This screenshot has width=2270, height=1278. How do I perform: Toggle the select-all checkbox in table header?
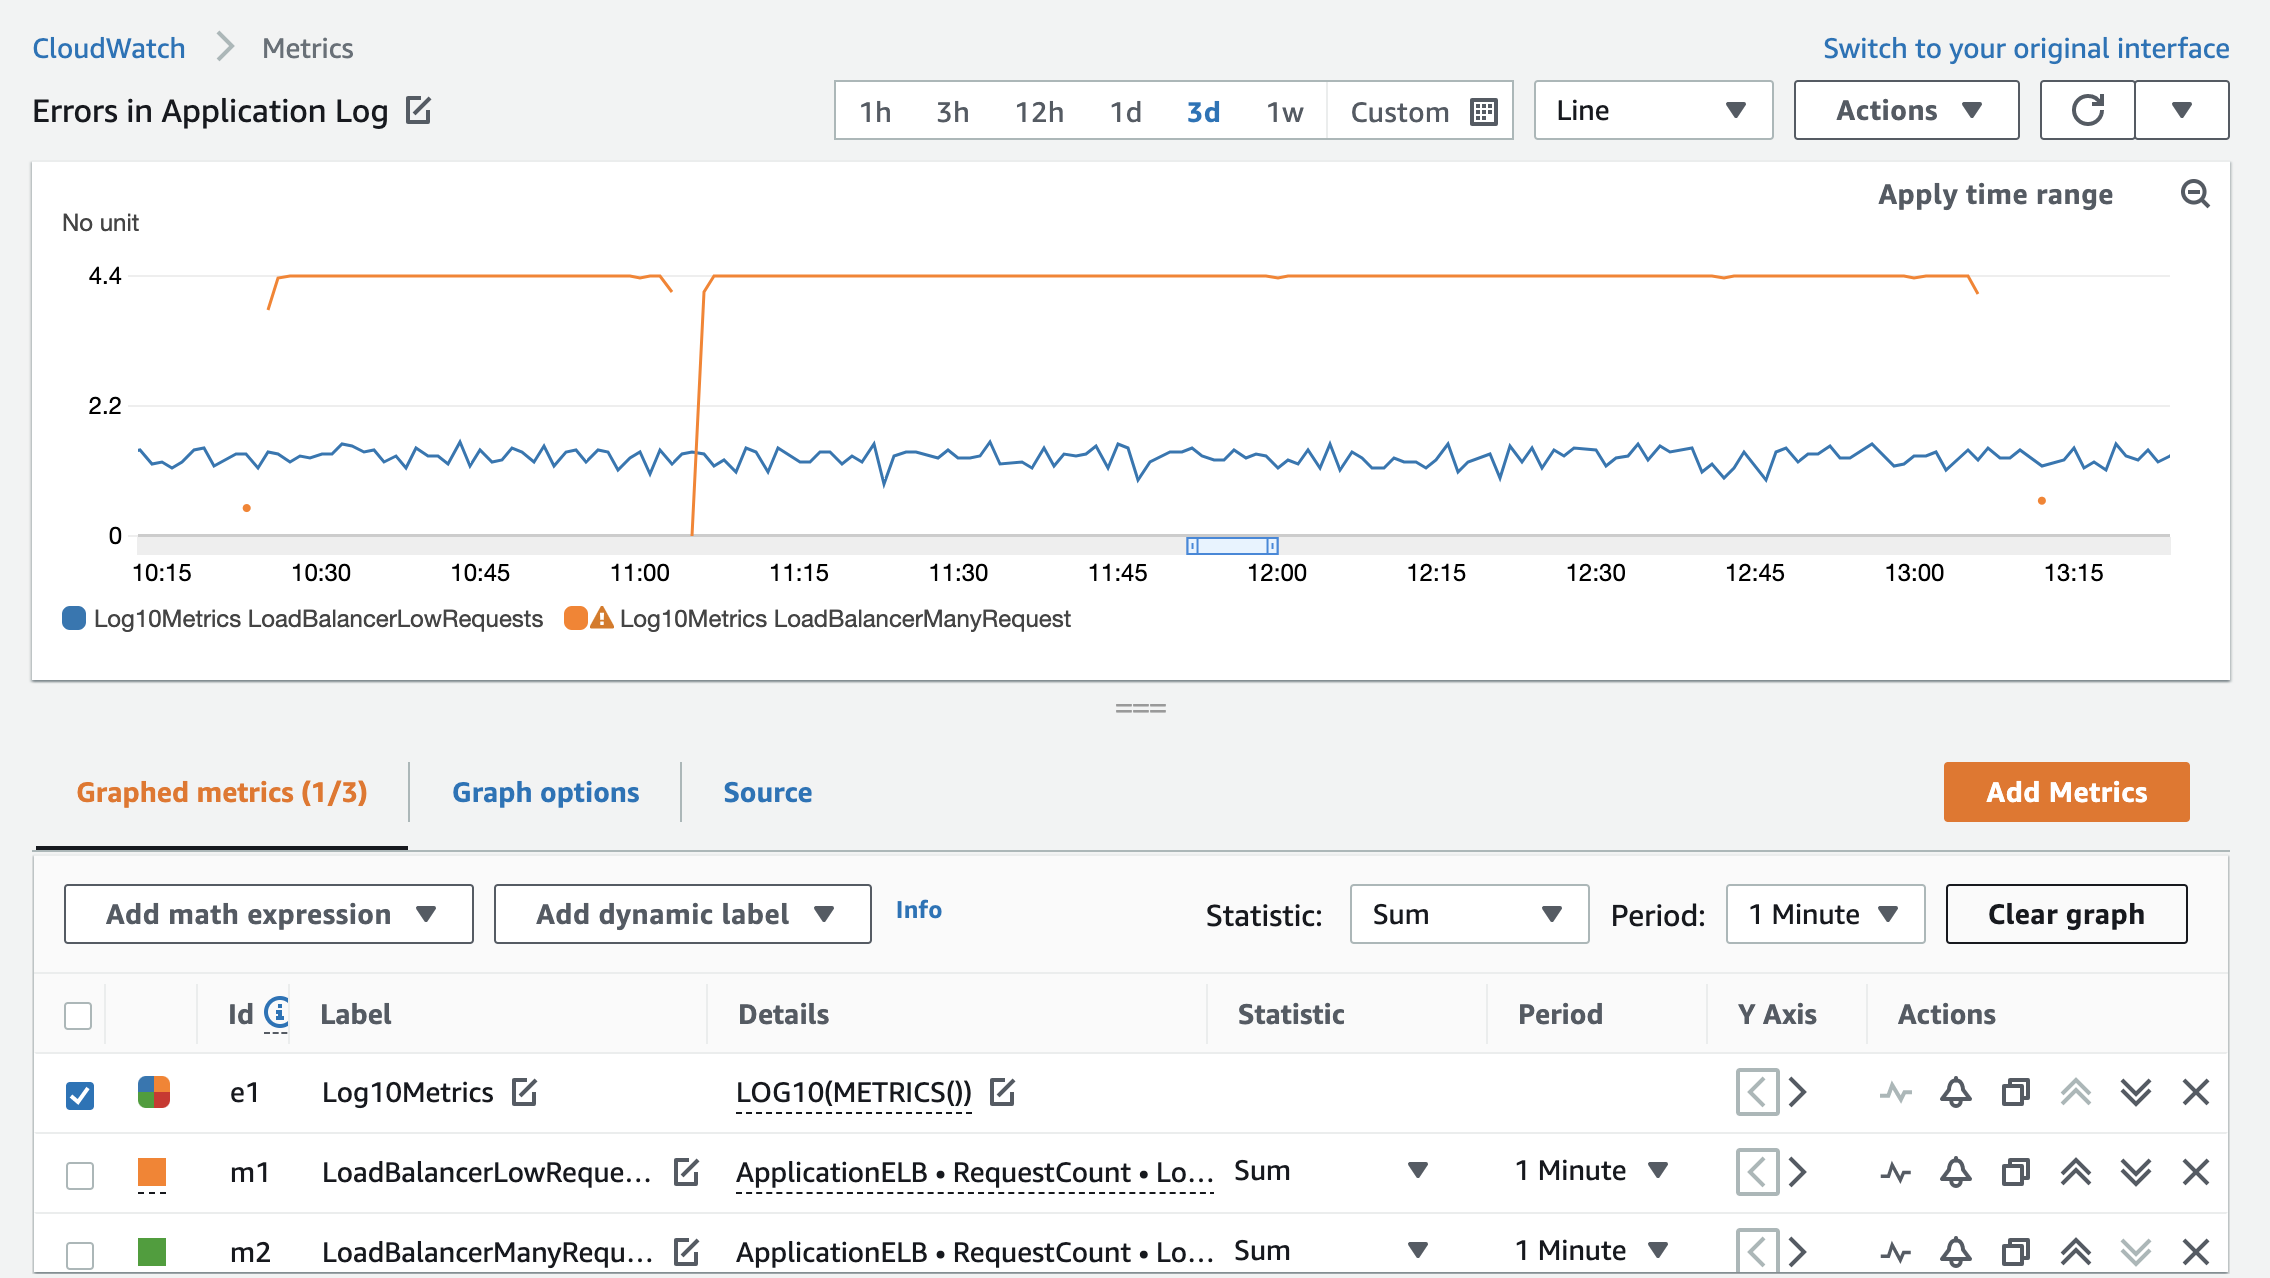click(78, 1015)
